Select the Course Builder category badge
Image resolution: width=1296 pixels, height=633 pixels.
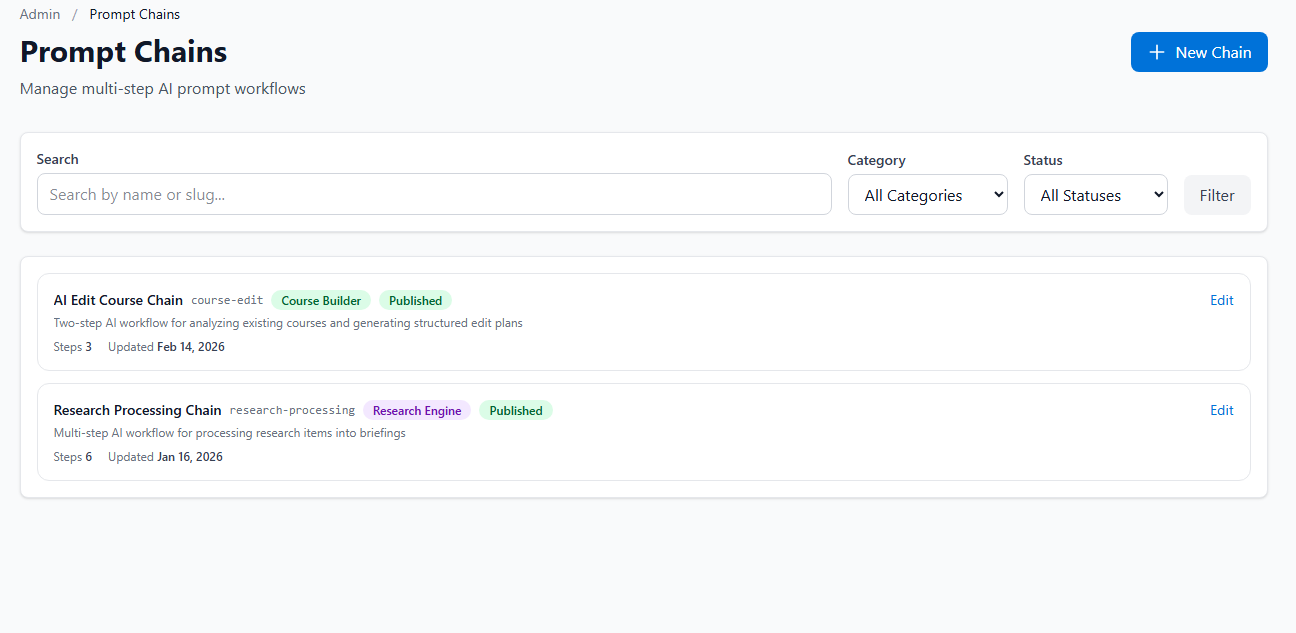tap(321, 300)
